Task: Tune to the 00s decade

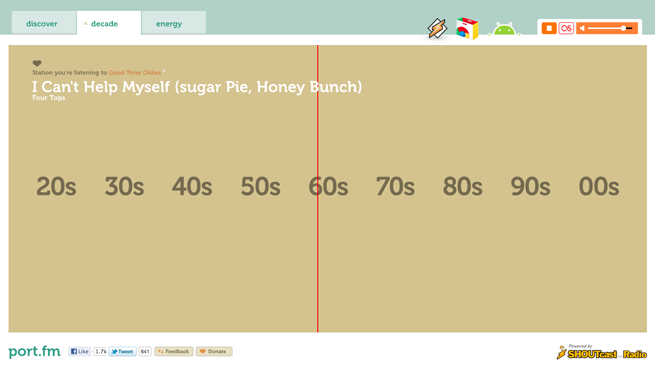Action: pos(599,186)
